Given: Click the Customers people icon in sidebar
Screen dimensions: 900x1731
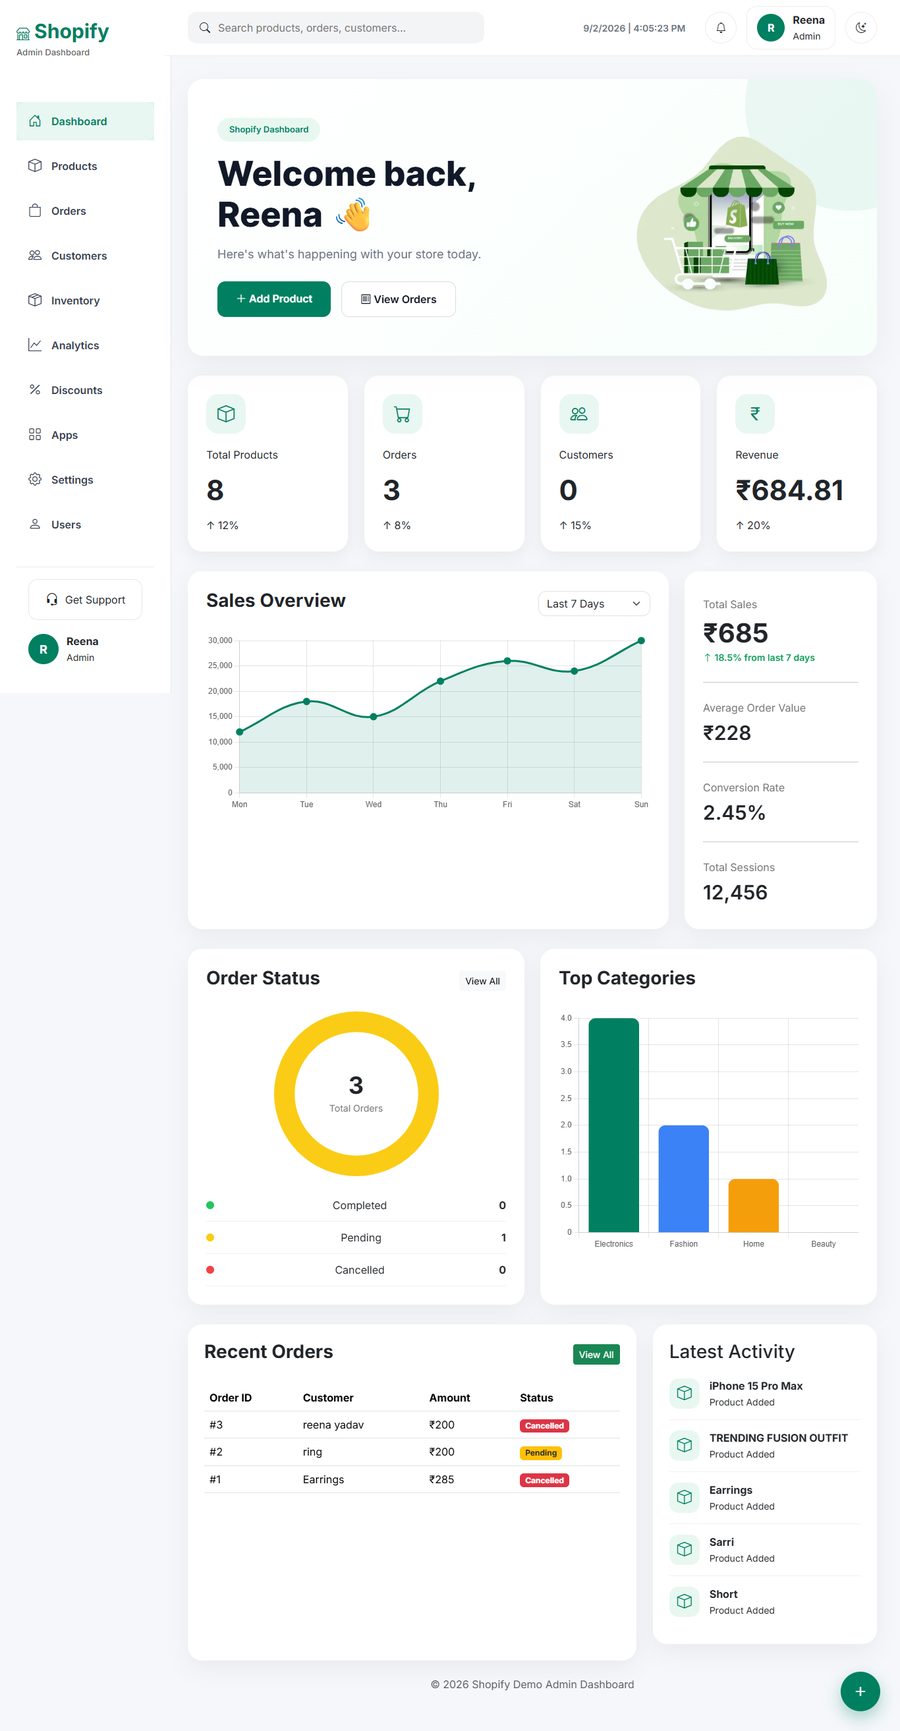Looking at the screenshot, I should pos(35,256).
